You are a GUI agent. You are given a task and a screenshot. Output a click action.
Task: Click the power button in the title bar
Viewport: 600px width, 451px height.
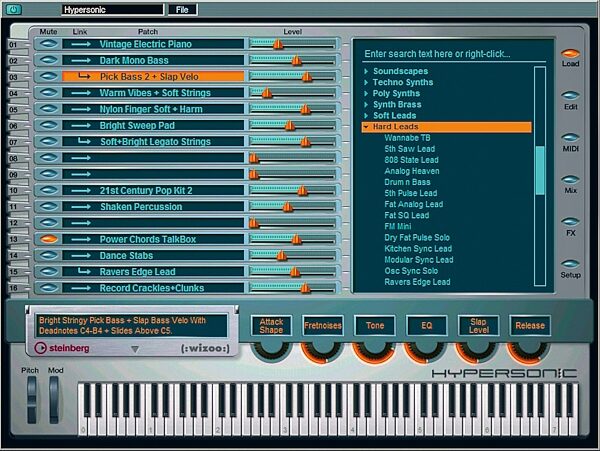(x=13, y=9)
